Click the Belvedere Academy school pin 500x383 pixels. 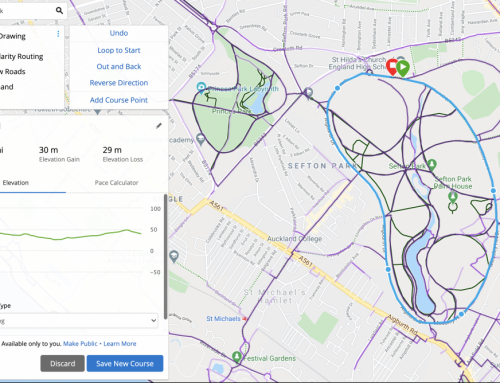click(200, 139)
